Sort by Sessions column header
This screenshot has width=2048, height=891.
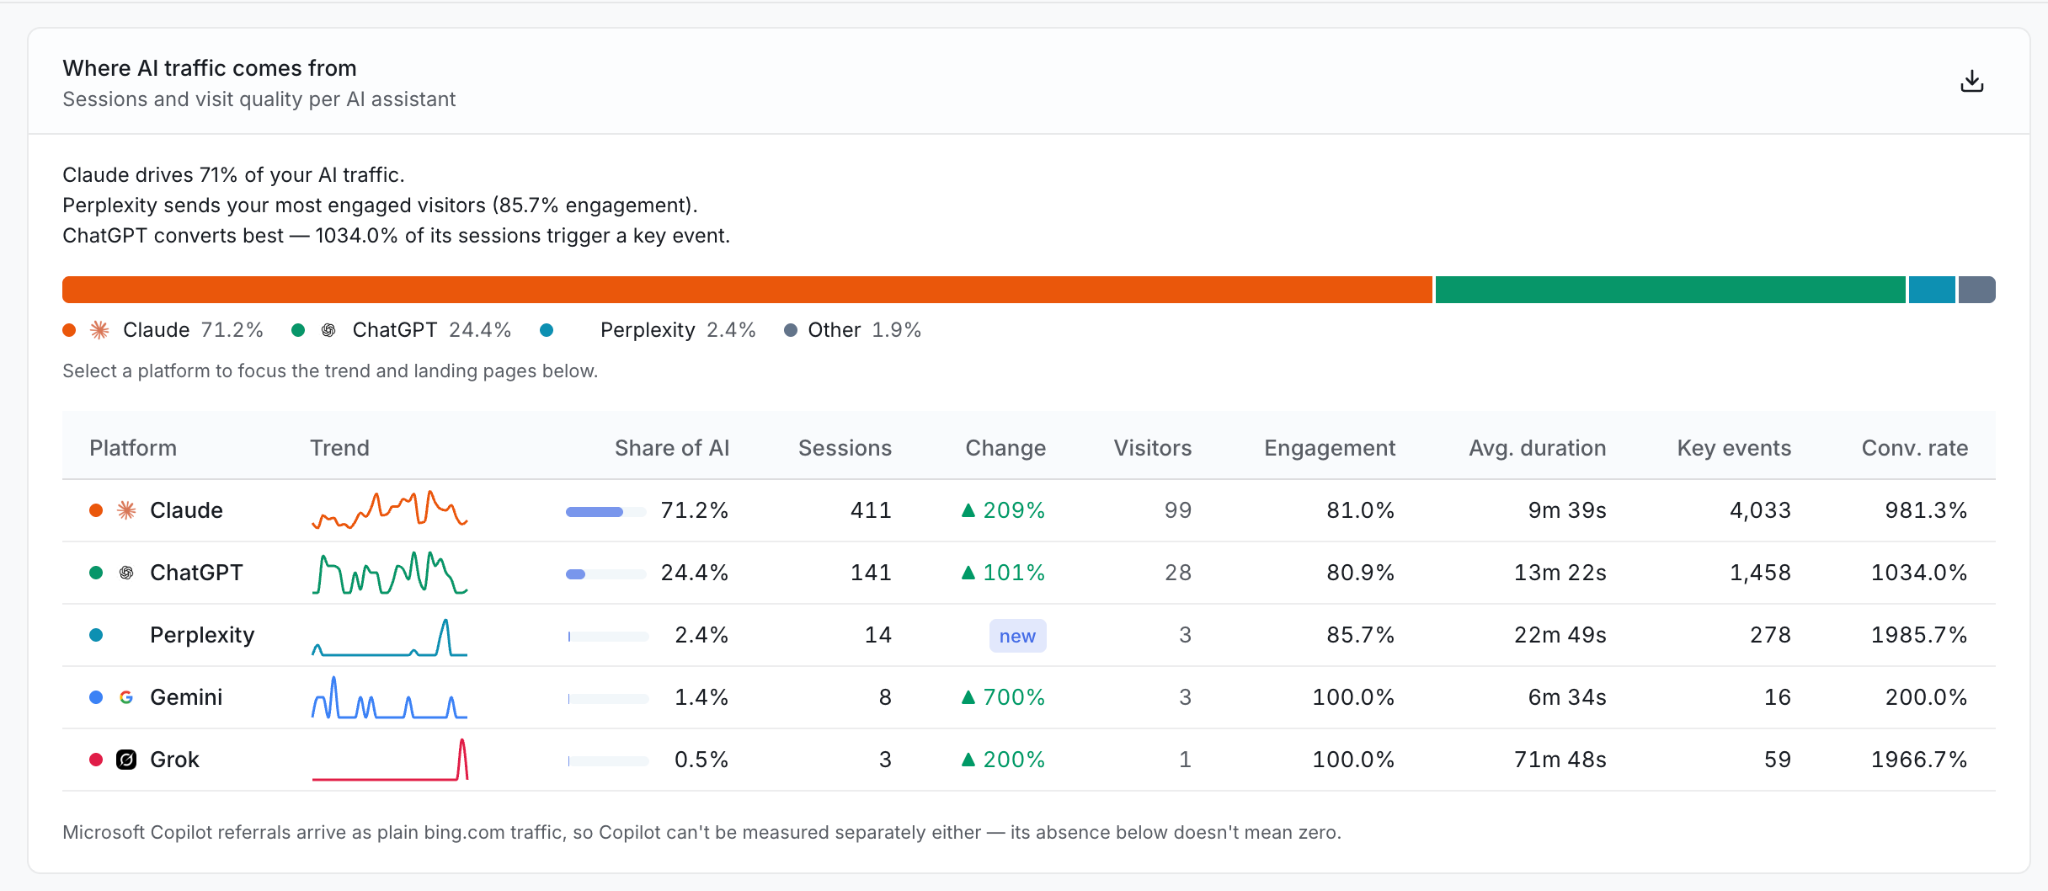tap(844, 448)
